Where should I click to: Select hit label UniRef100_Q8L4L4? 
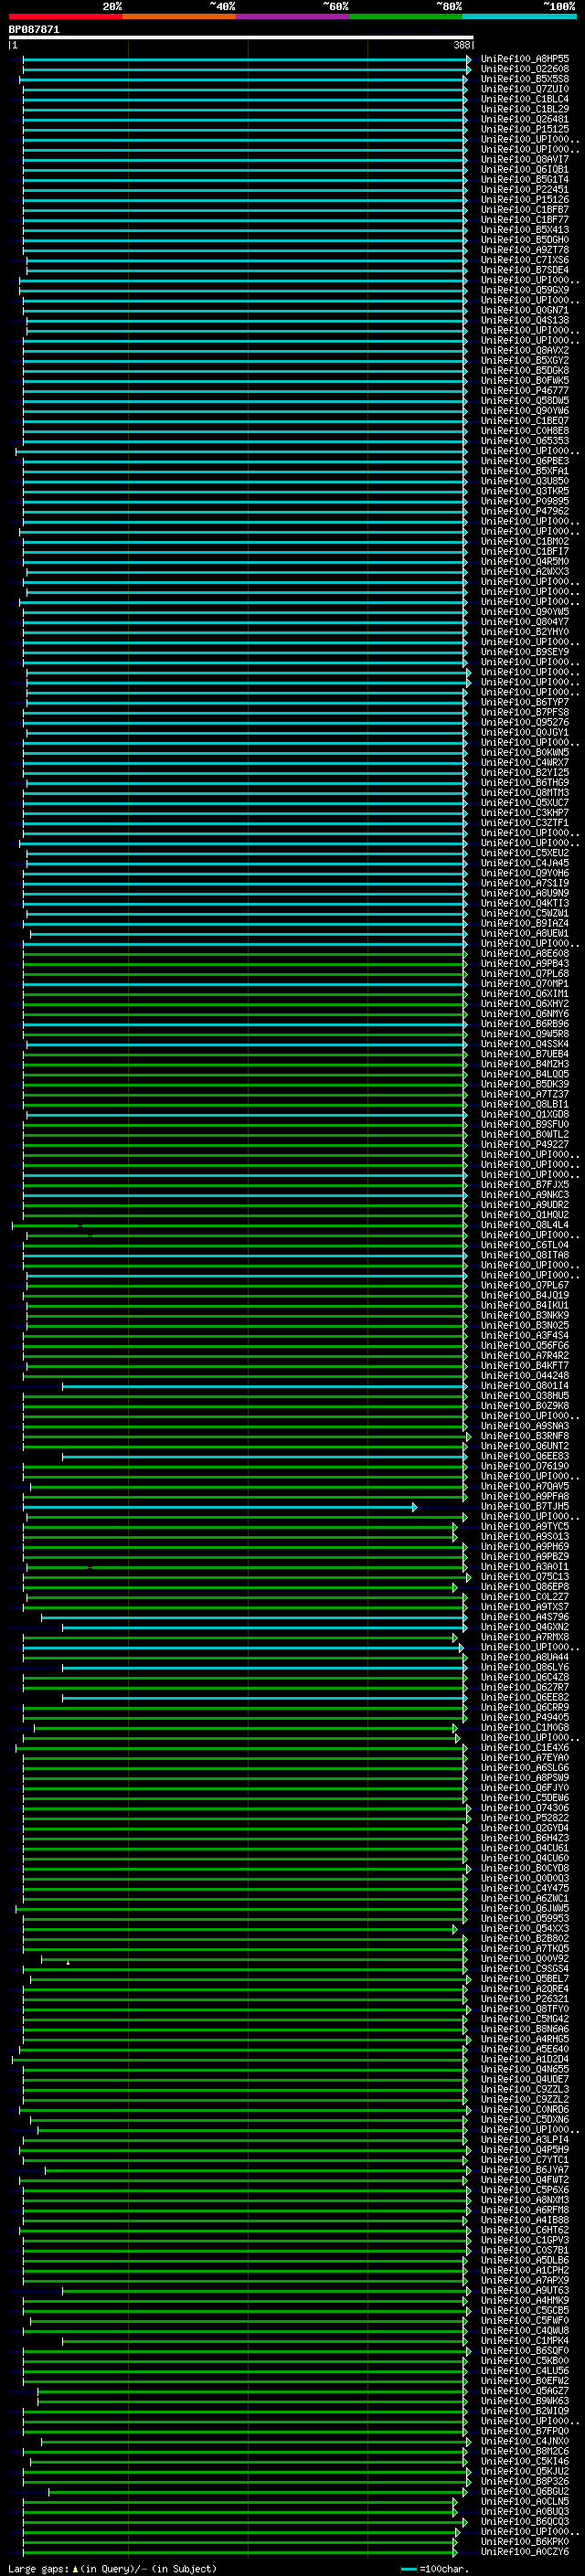point(525,1225)
